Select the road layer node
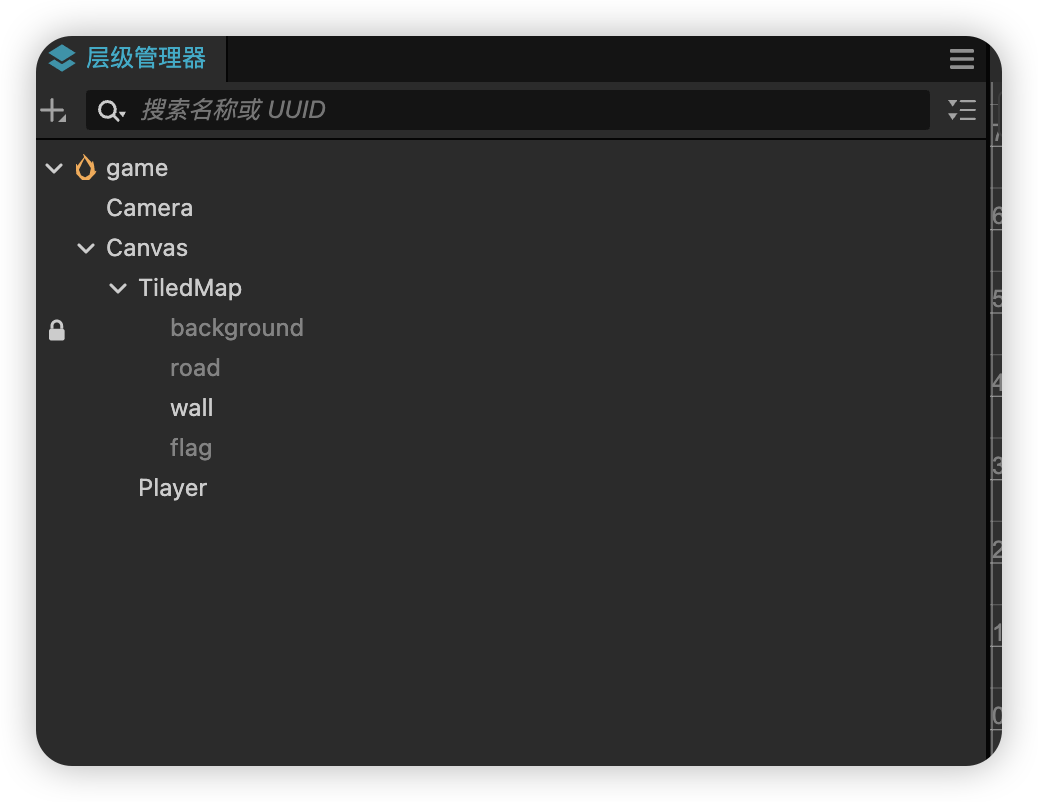 point(195,368)
